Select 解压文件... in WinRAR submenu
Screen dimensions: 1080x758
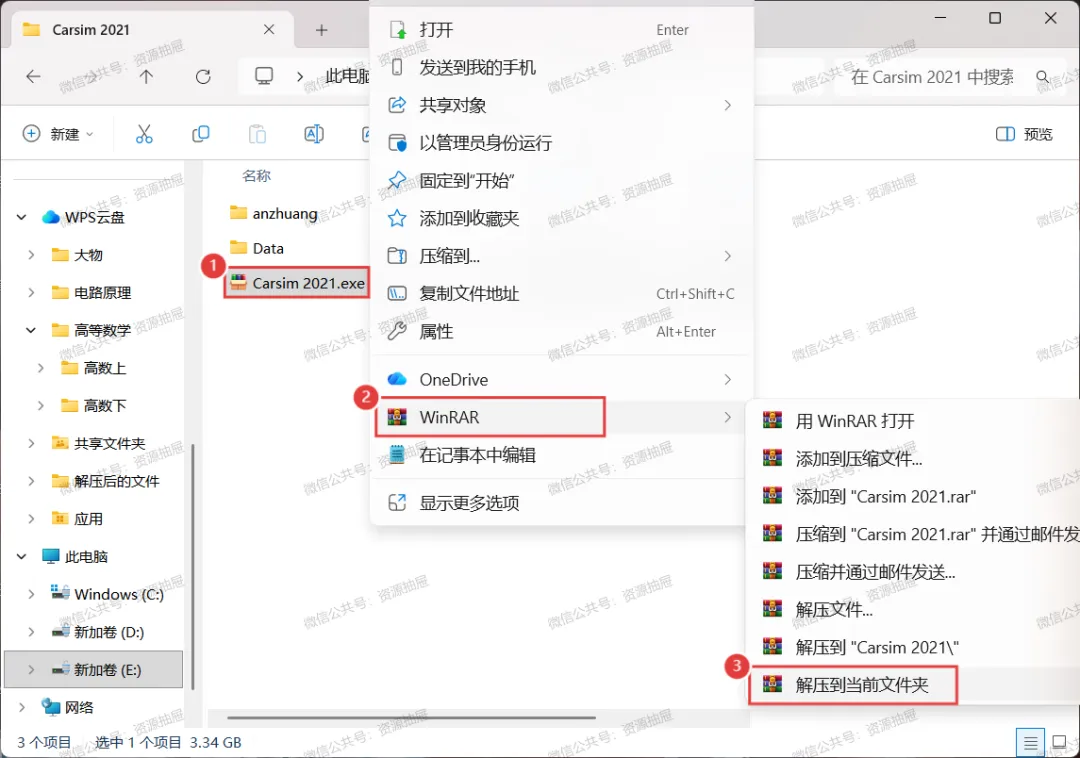(915, 609)
